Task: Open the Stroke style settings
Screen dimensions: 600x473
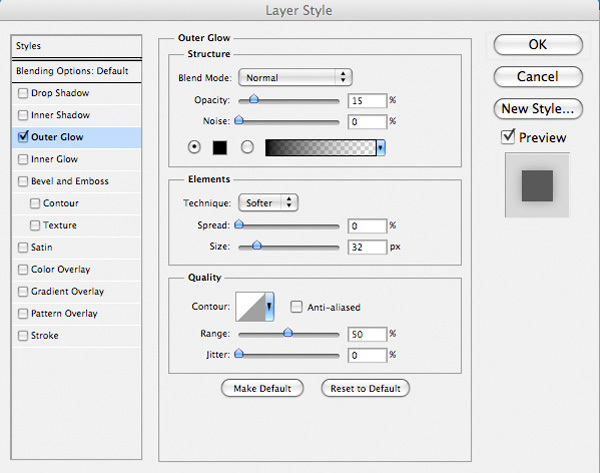Action: point(77,336)
